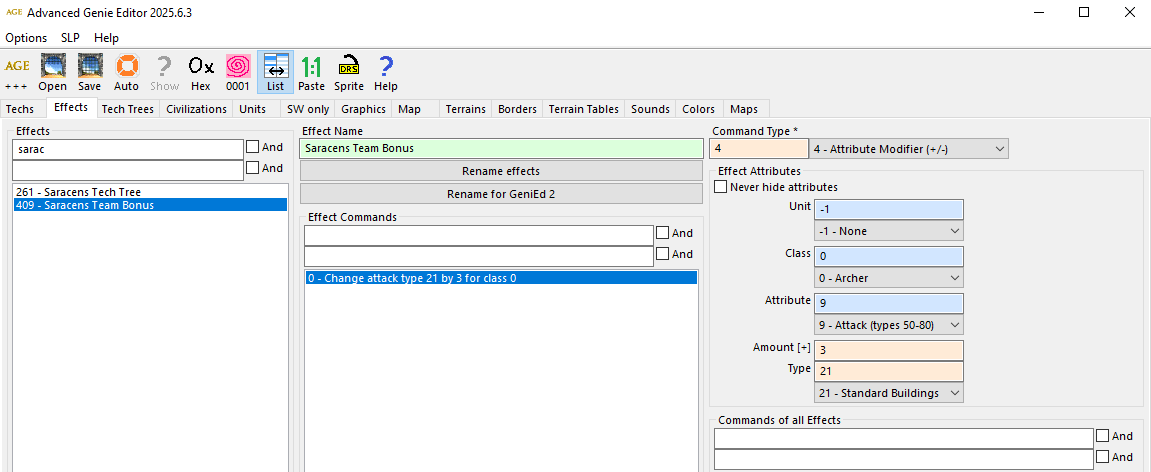The height and width of the screenshot is (472, 1151).
Task: Click second Commands of all Effects search field
Action: click(904, 459)
